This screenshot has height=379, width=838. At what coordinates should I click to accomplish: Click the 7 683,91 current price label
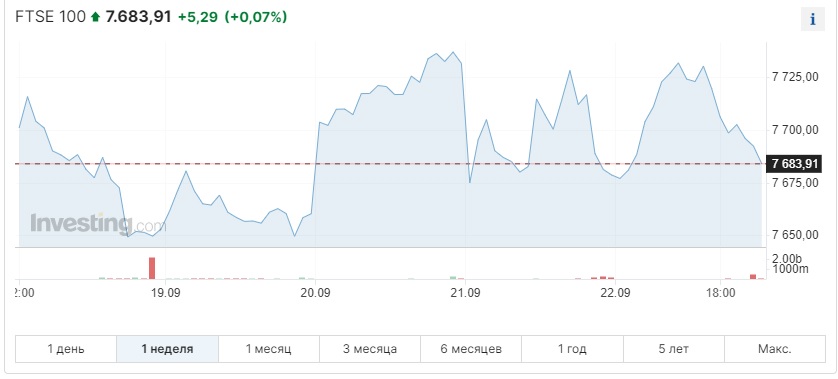tap(793, 164)
